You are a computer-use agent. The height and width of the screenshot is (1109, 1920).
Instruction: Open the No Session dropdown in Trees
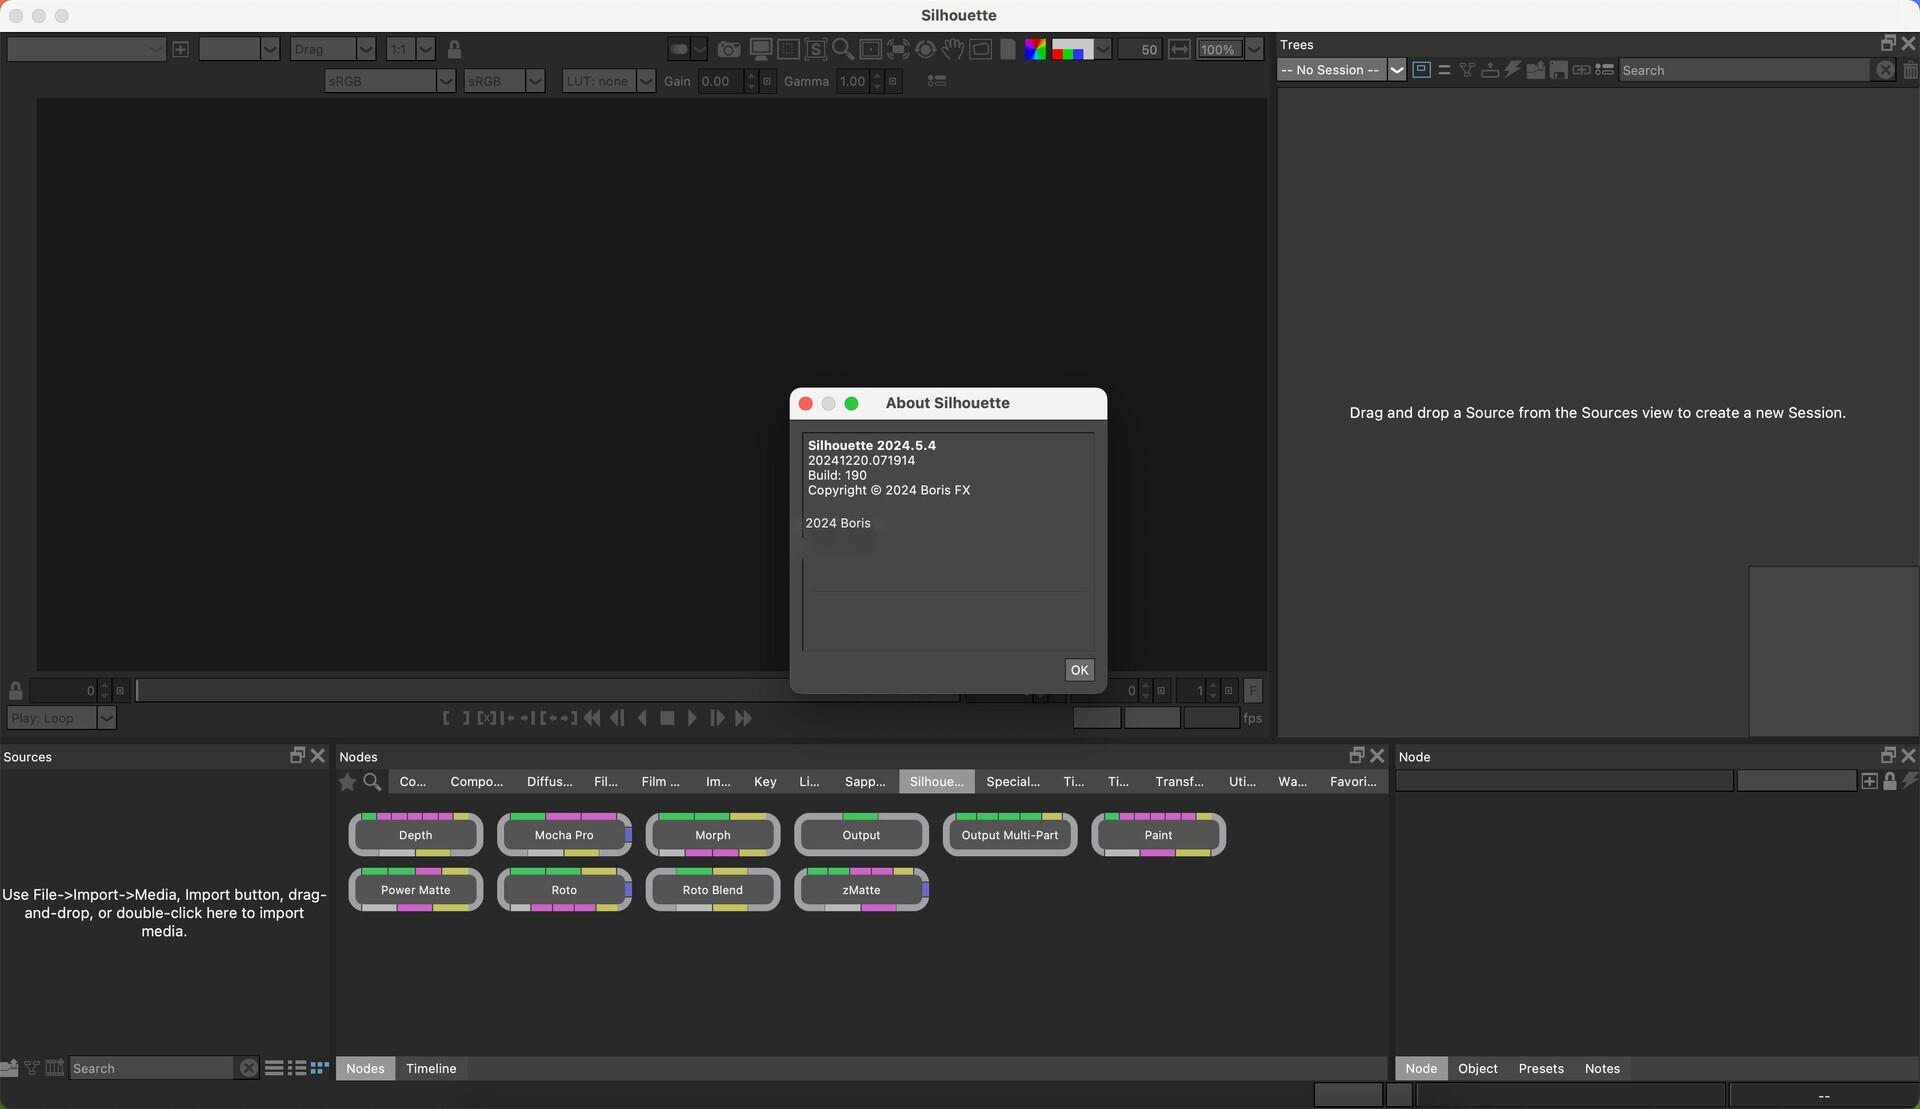click(1343, 70)
